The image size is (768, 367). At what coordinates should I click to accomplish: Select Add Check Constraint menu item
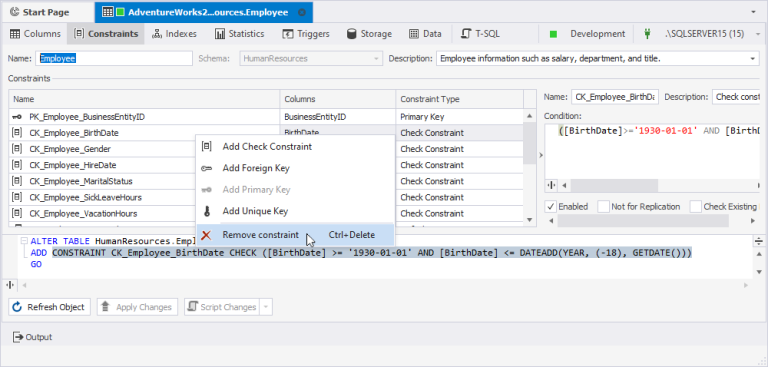295,147
